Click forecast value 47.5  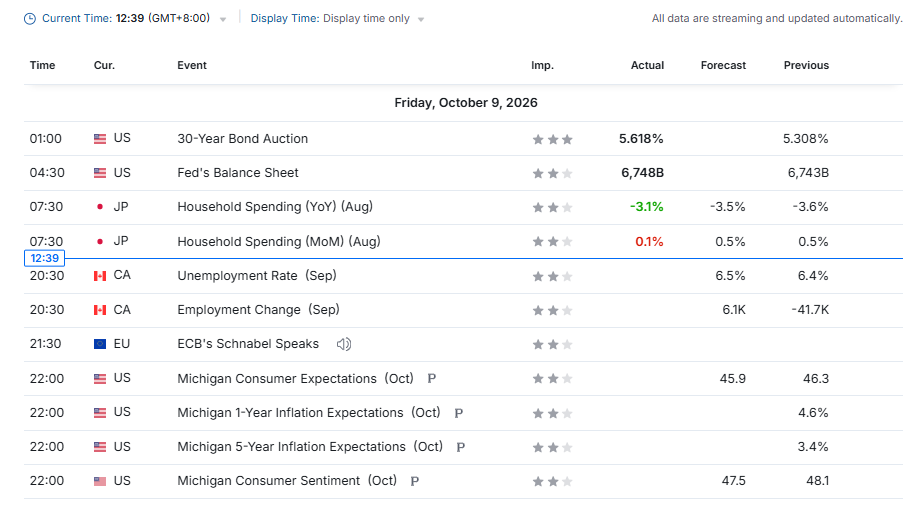point(734,481)
